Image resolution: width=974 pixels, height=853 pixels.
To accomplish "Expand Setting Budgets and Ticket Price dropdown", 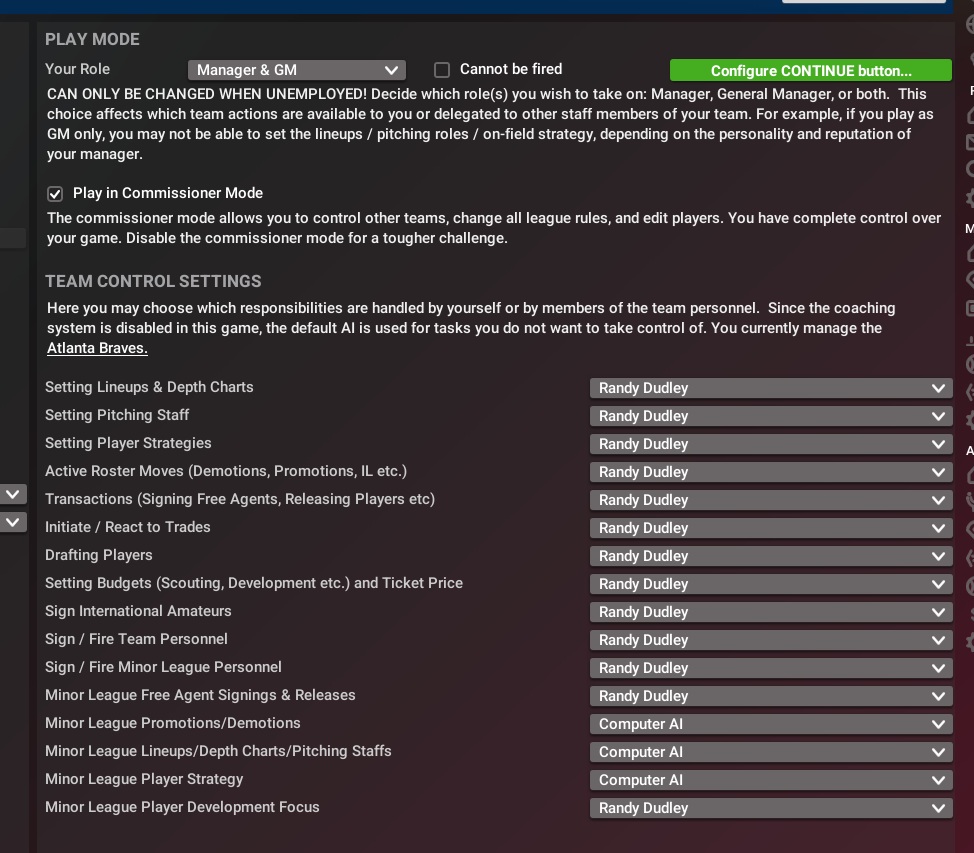I will point(770,584).
